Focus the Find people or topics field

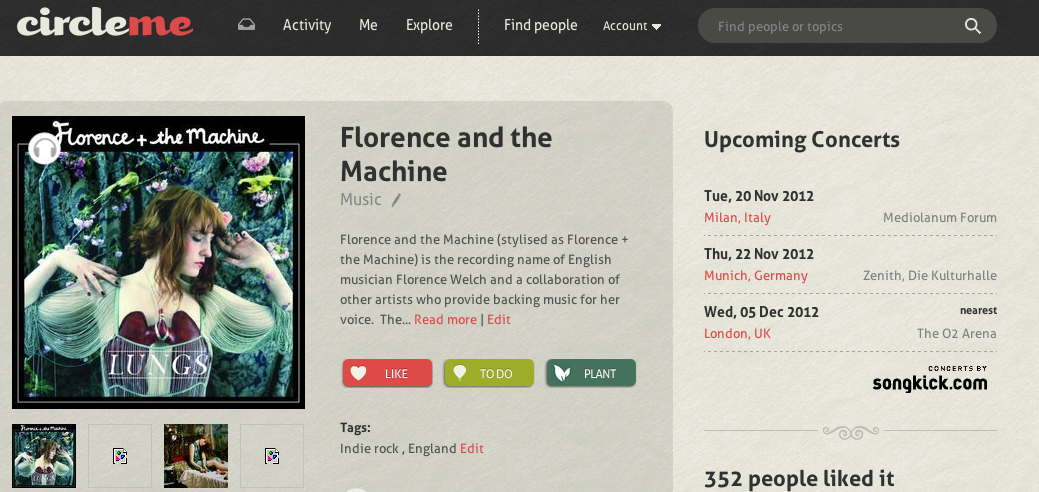(835, 27)
